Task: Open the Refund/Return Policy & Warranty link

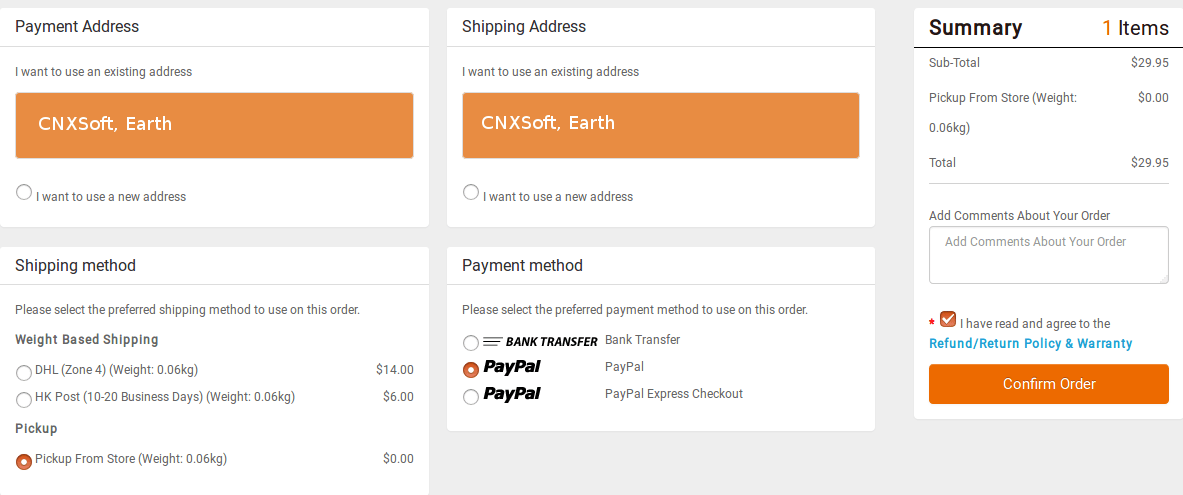Action: [1031, 343]
